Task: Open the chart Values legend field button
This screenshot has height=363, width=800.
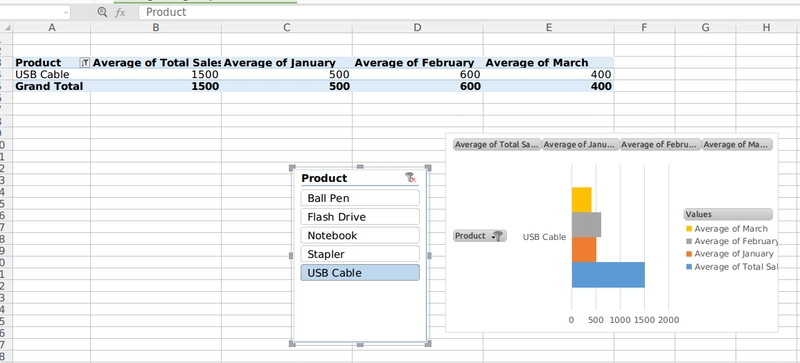Action: click(728, 214)
